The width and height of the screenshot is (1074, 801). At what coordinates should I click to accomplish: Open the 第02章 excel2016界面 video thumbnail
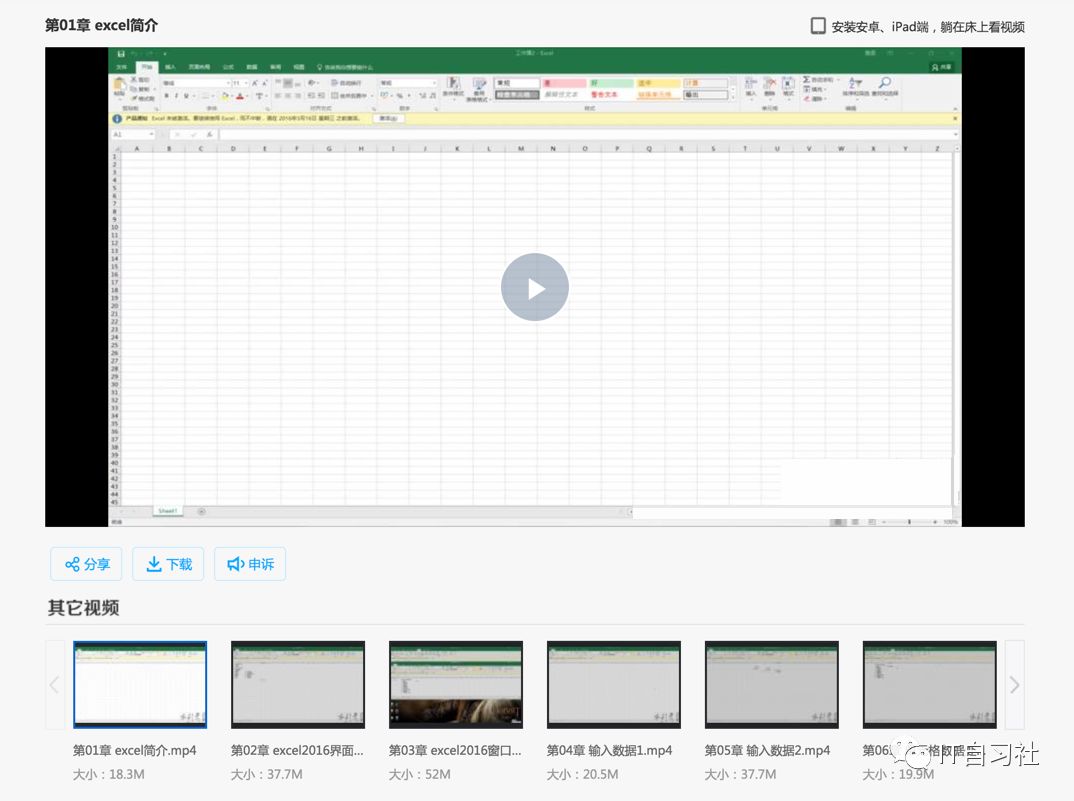(297, 684)
